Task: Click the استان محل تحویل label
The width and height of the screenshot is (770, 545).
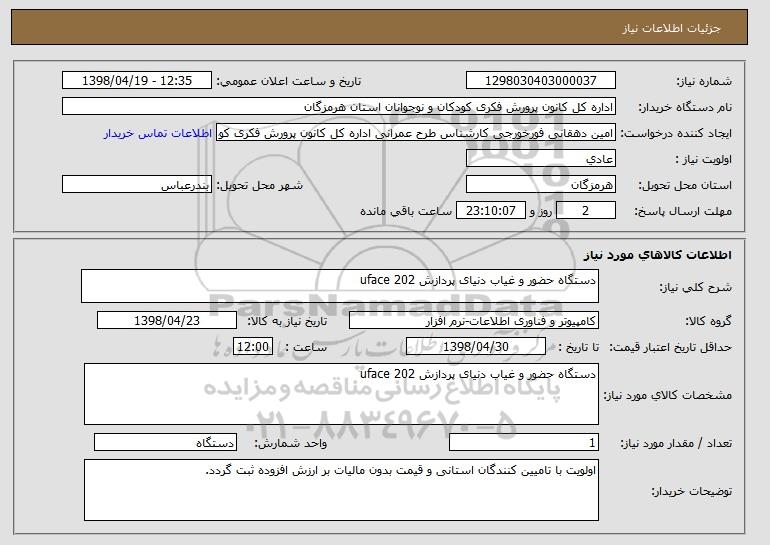Action: tap(685, 186)
